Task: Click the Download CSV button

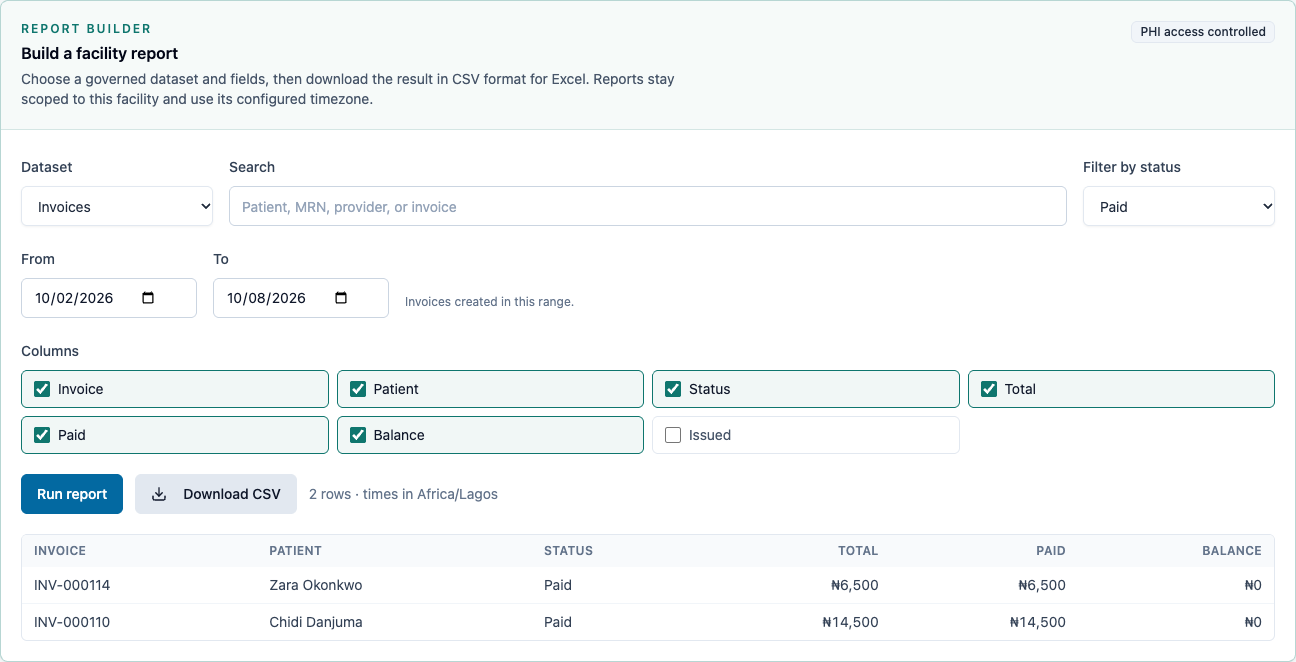Action: pyautogui.click(x=216, y=494)
